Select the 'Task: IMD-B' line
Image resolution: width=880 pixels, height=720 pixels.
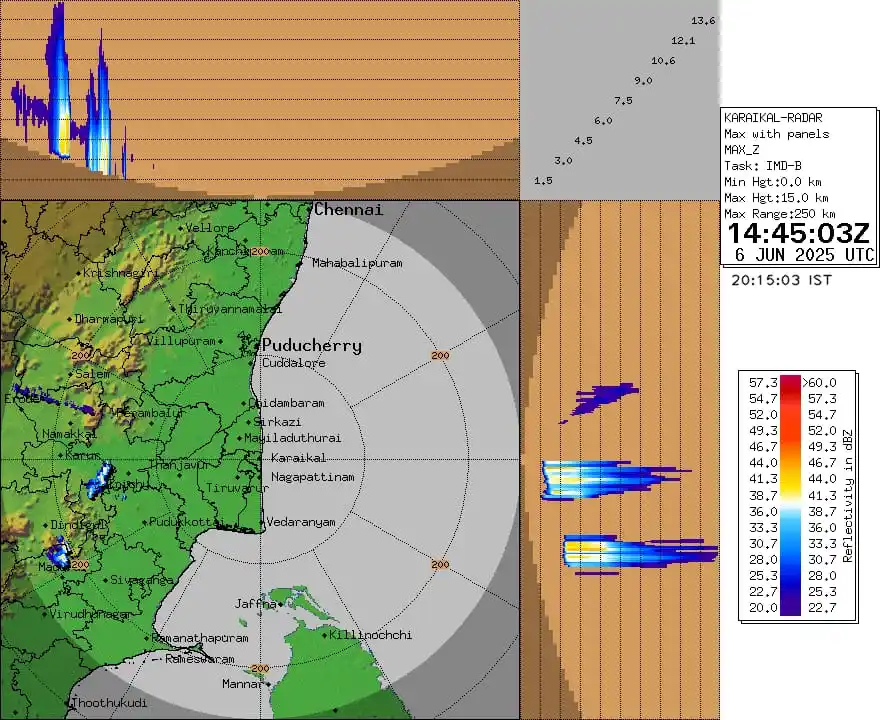pos(763,166)
